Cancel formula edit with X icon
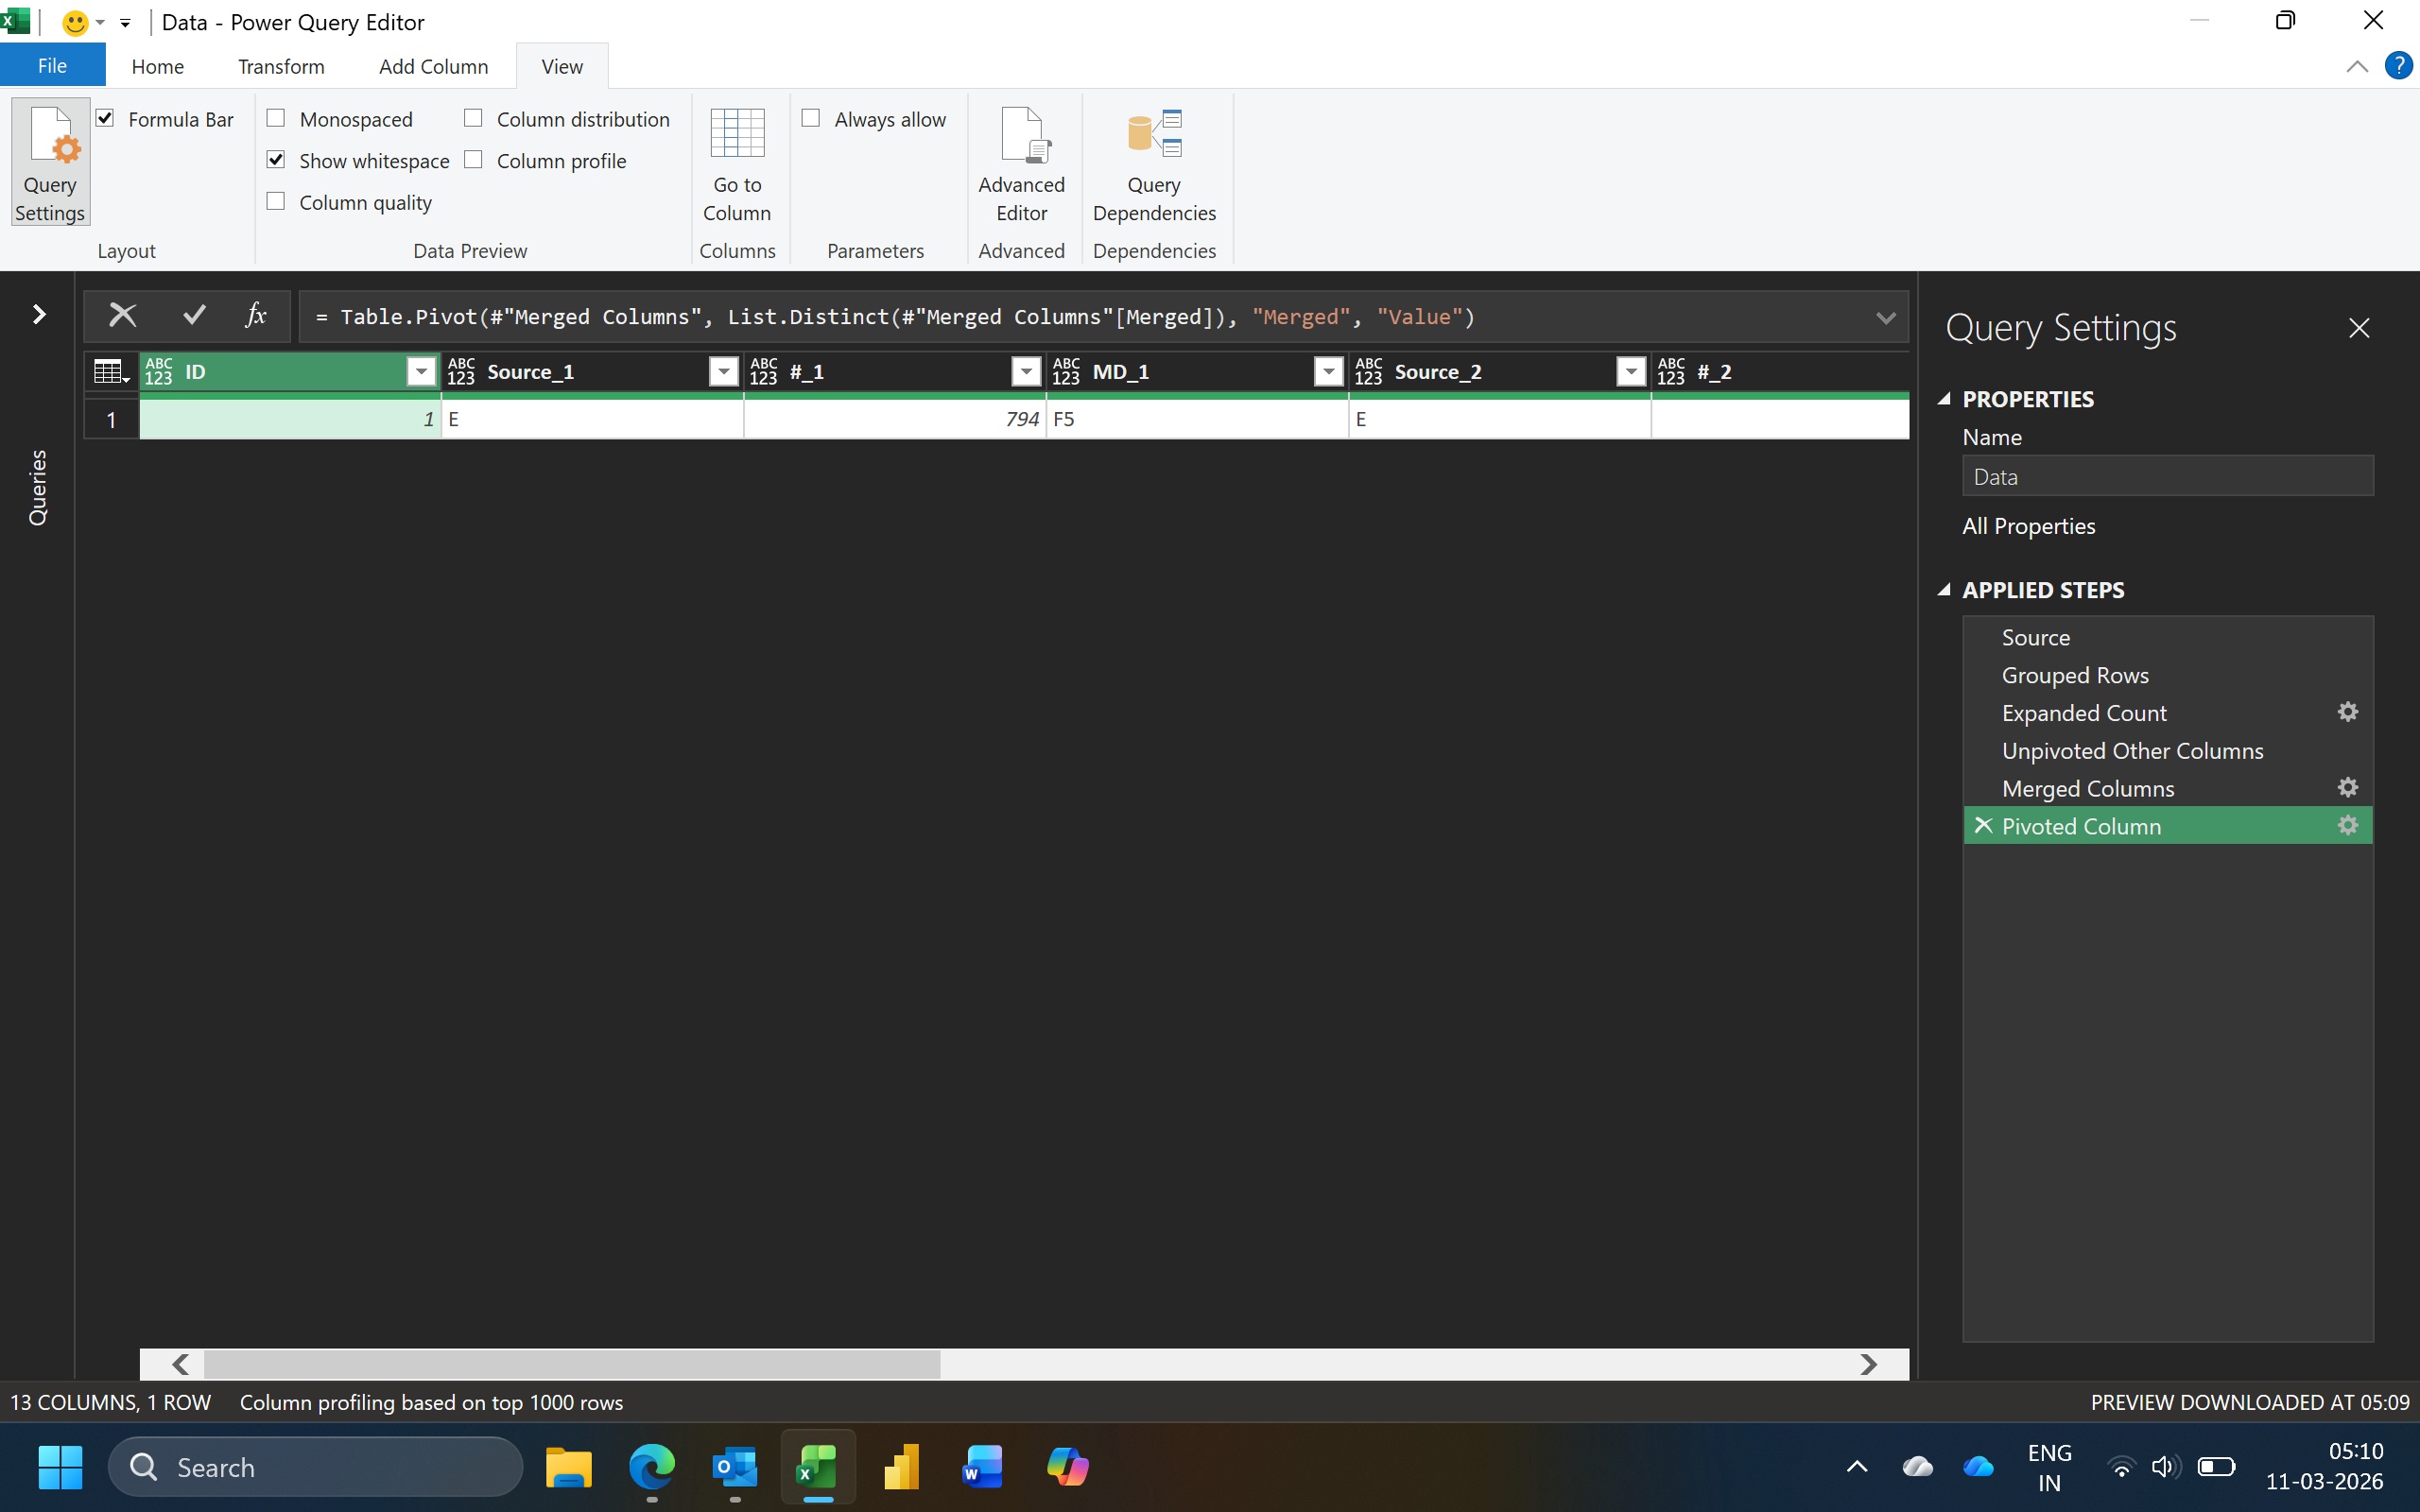The height and width of the screenshot is (1512, 2420). tap(123, 316)
